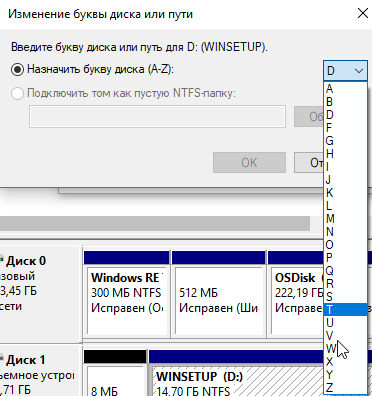The image size is (372, 396).
Task: Select the 512 MB partition on Disk 0
Action: 219,293
